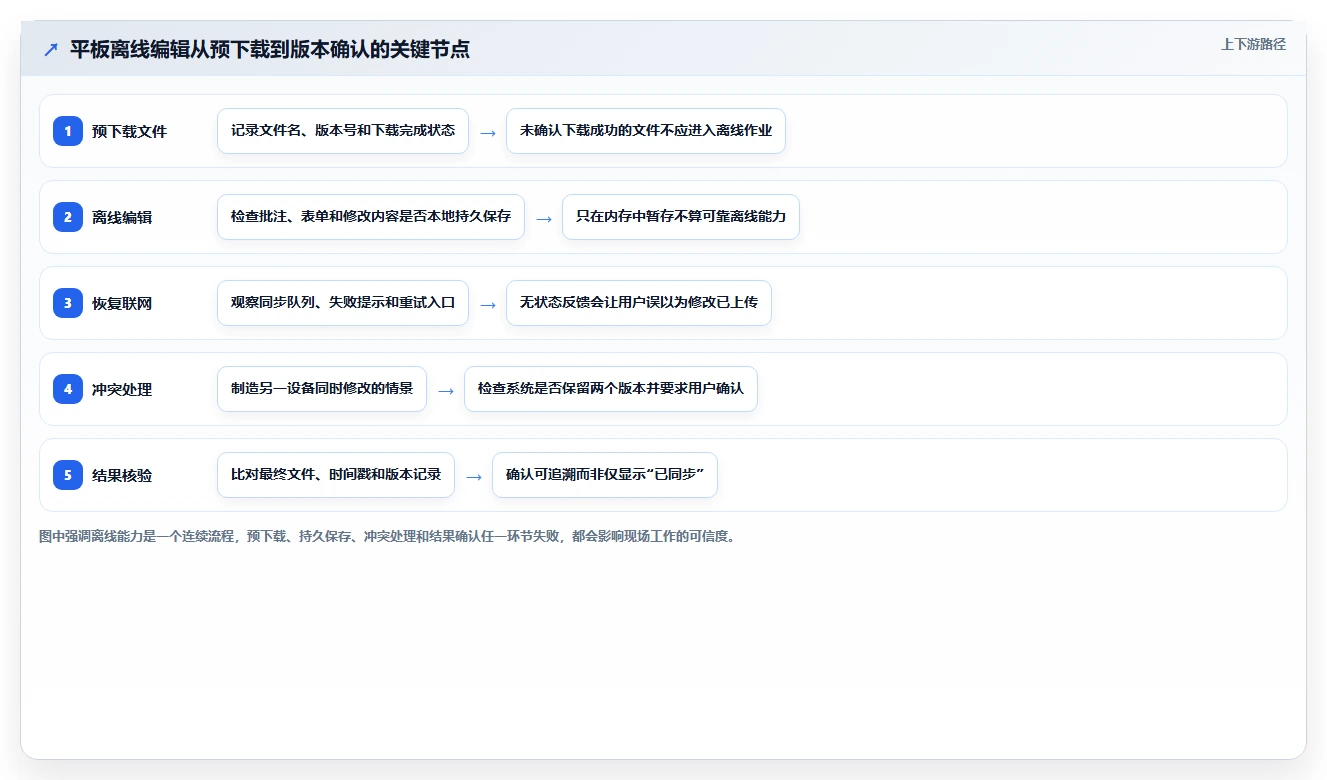Click step number 2 badge for 离线编辑
Image resolution: width=1327 pixels, height=780 pixels.
pos(68,216)
